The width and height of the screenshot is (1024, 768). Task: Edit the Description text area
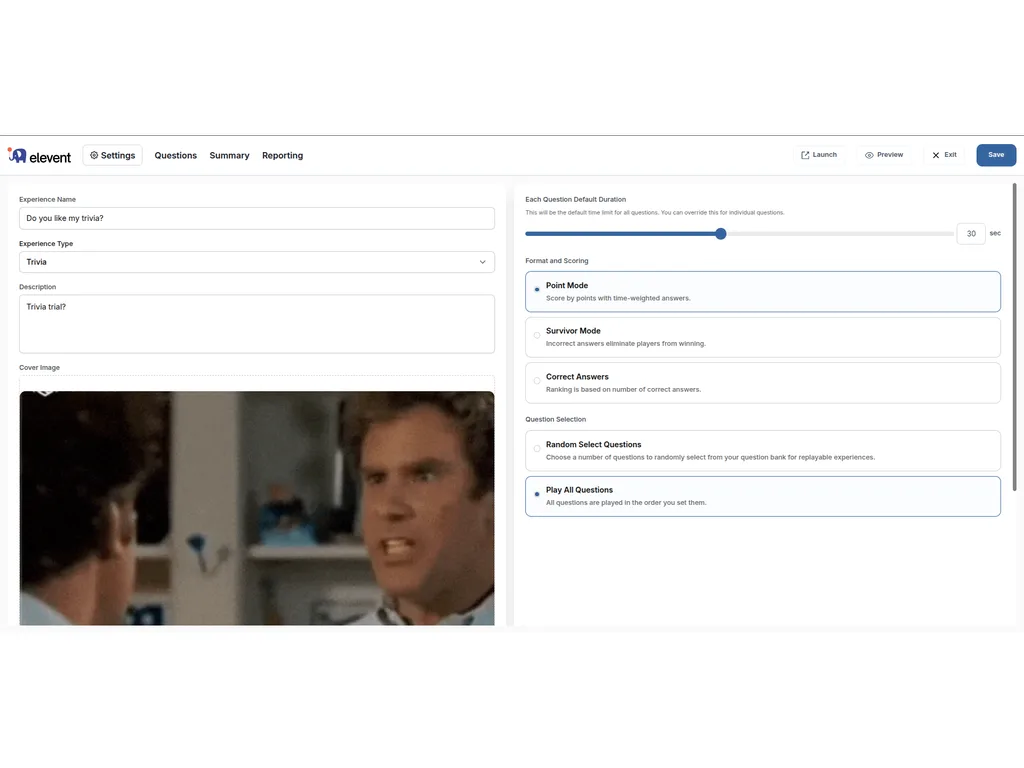(x=257, y=324)
